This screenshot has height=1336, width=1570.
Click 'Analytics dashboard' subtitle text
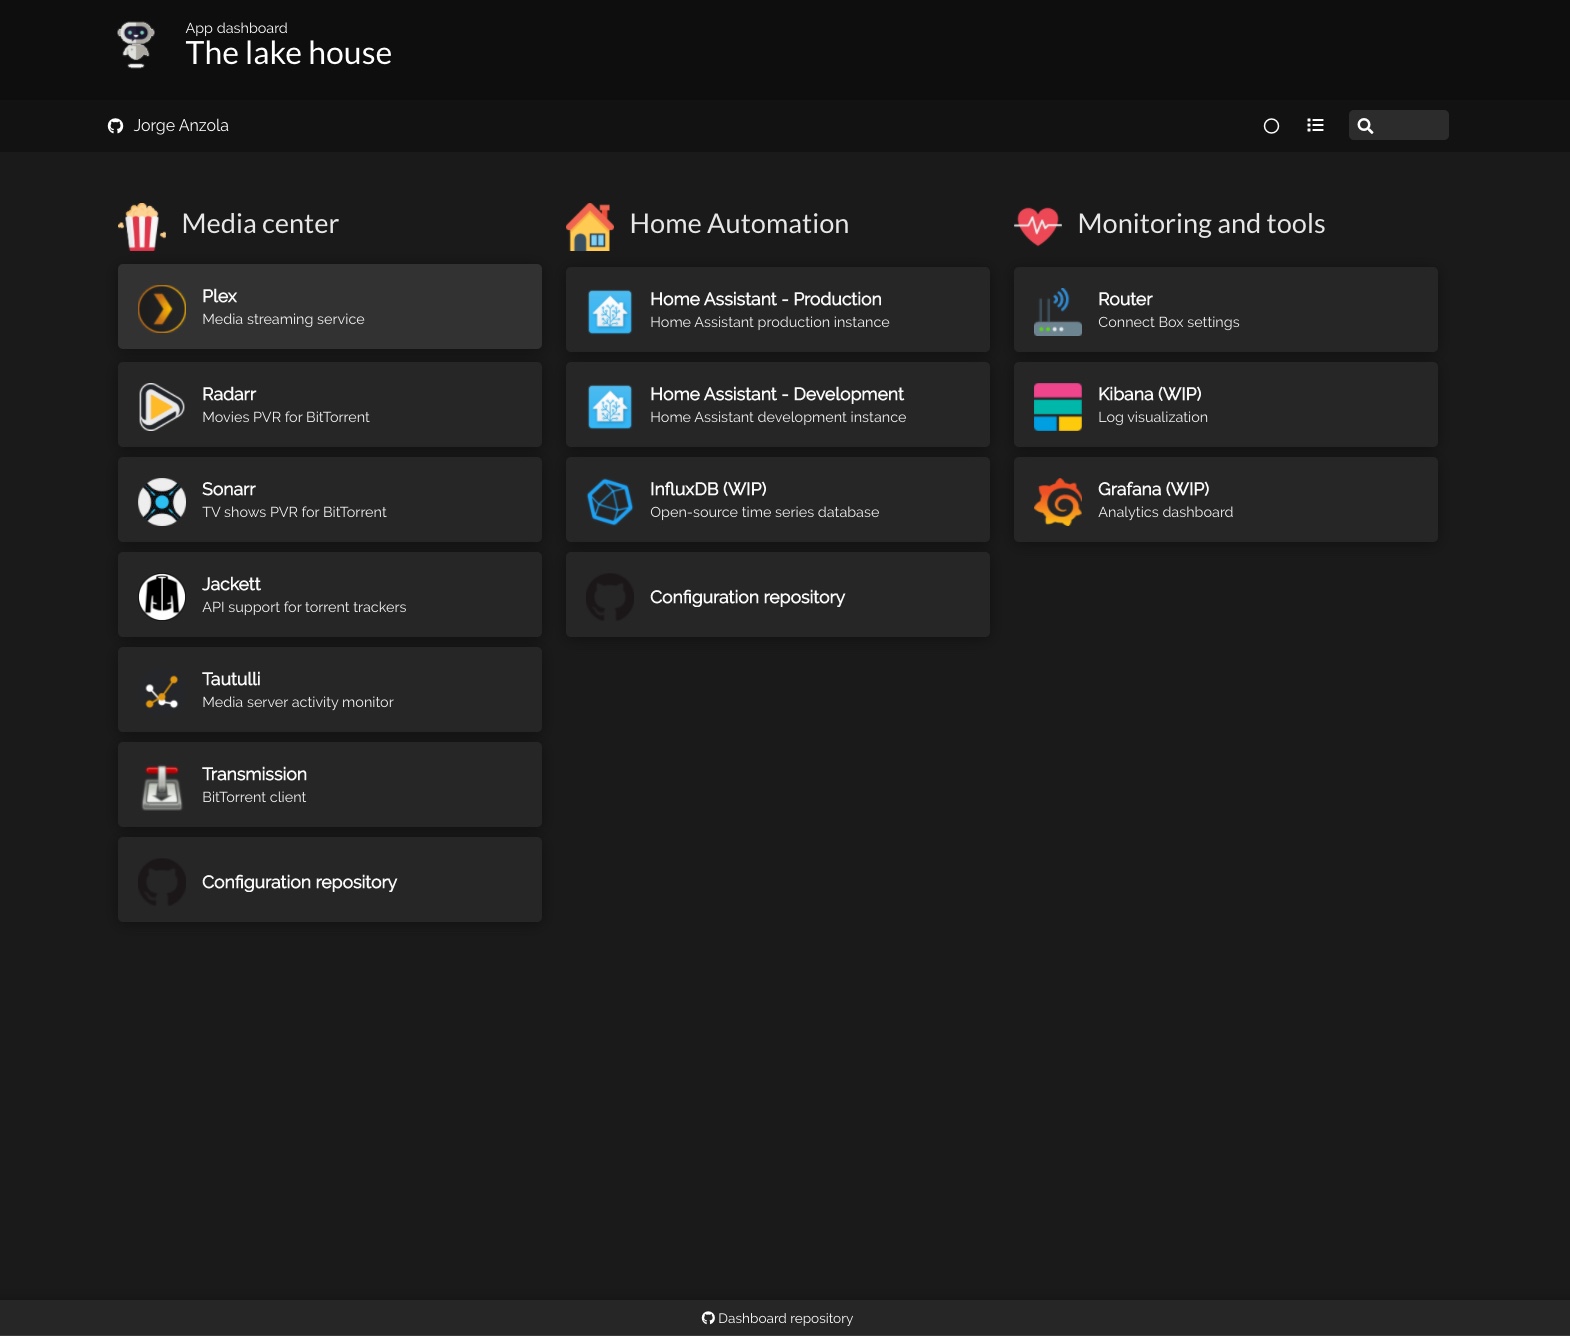[1166, 512]
